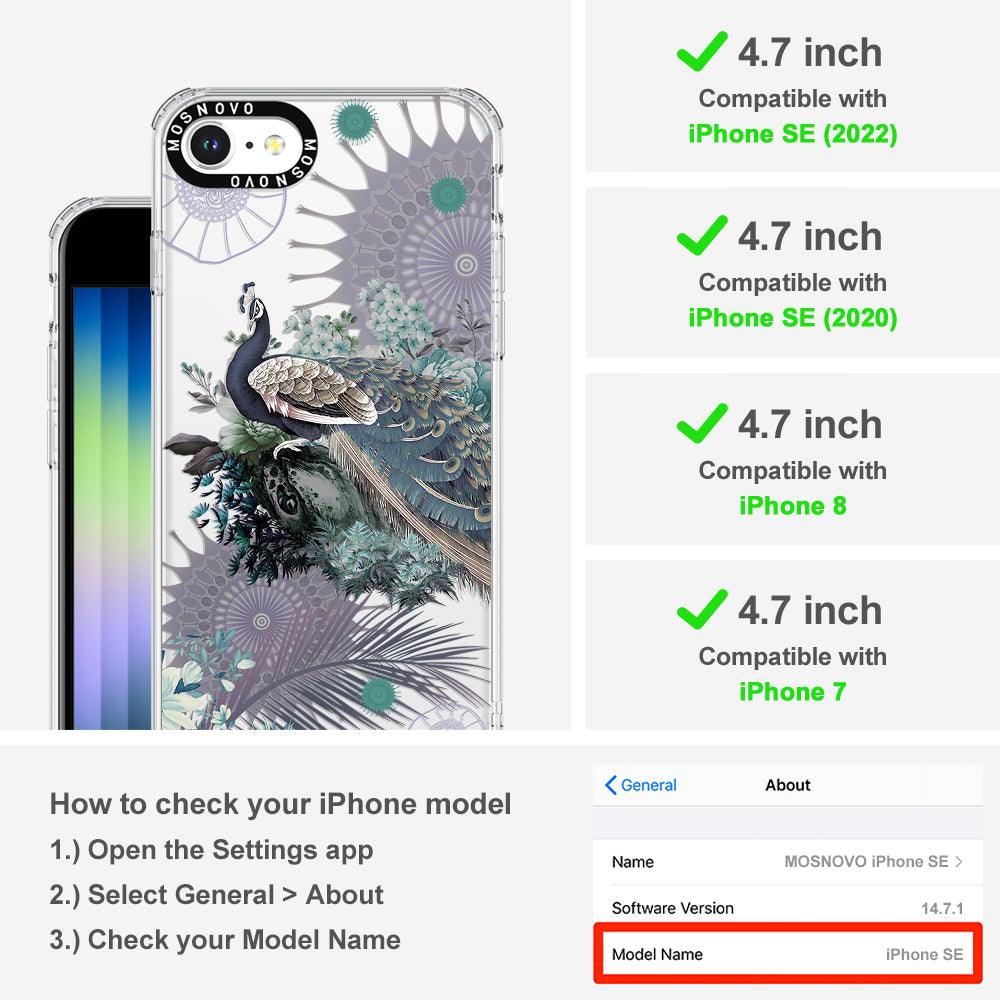Image resolution: width=1000 pixels, height=1000 pixels.
Task: Click the green checkmark beside iPhone SE (2022)
Action: 702,51
